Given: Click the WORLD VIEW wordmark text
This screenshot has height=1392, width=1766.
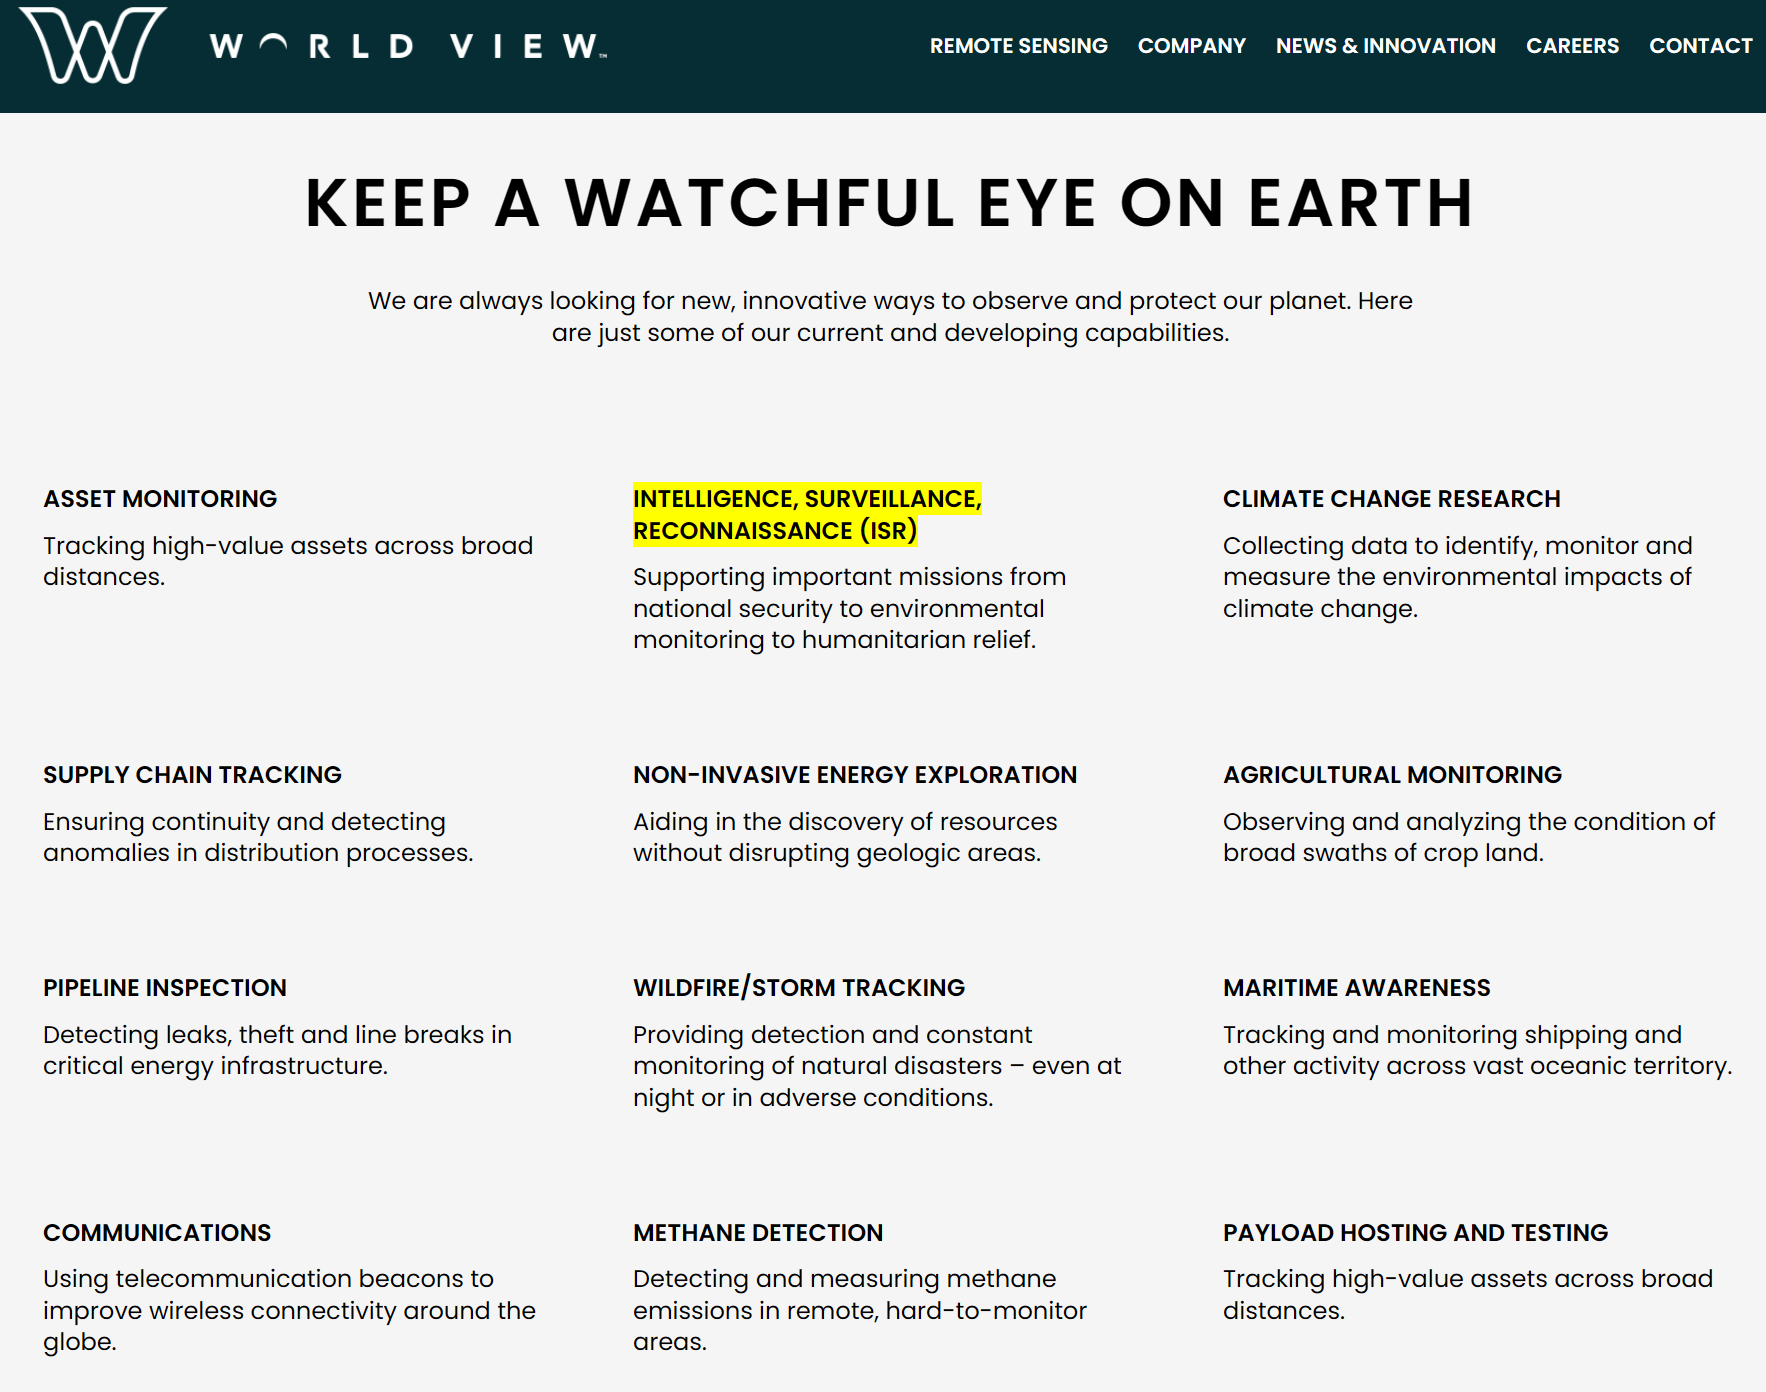Looking at the screenshot, I should [408, 47].
